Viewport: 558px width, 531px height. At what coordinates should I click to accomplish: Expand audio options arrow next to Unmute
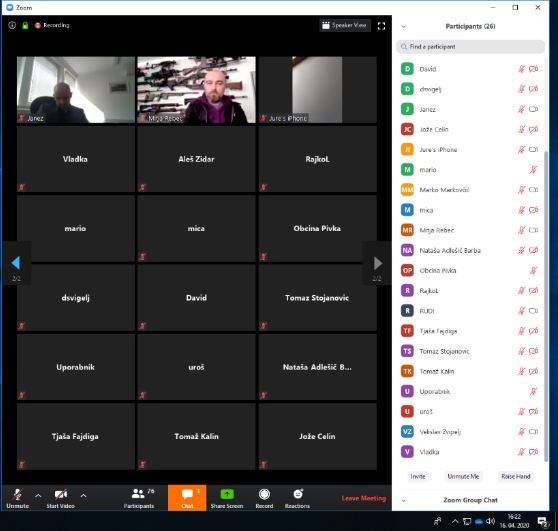coord(38,495)
